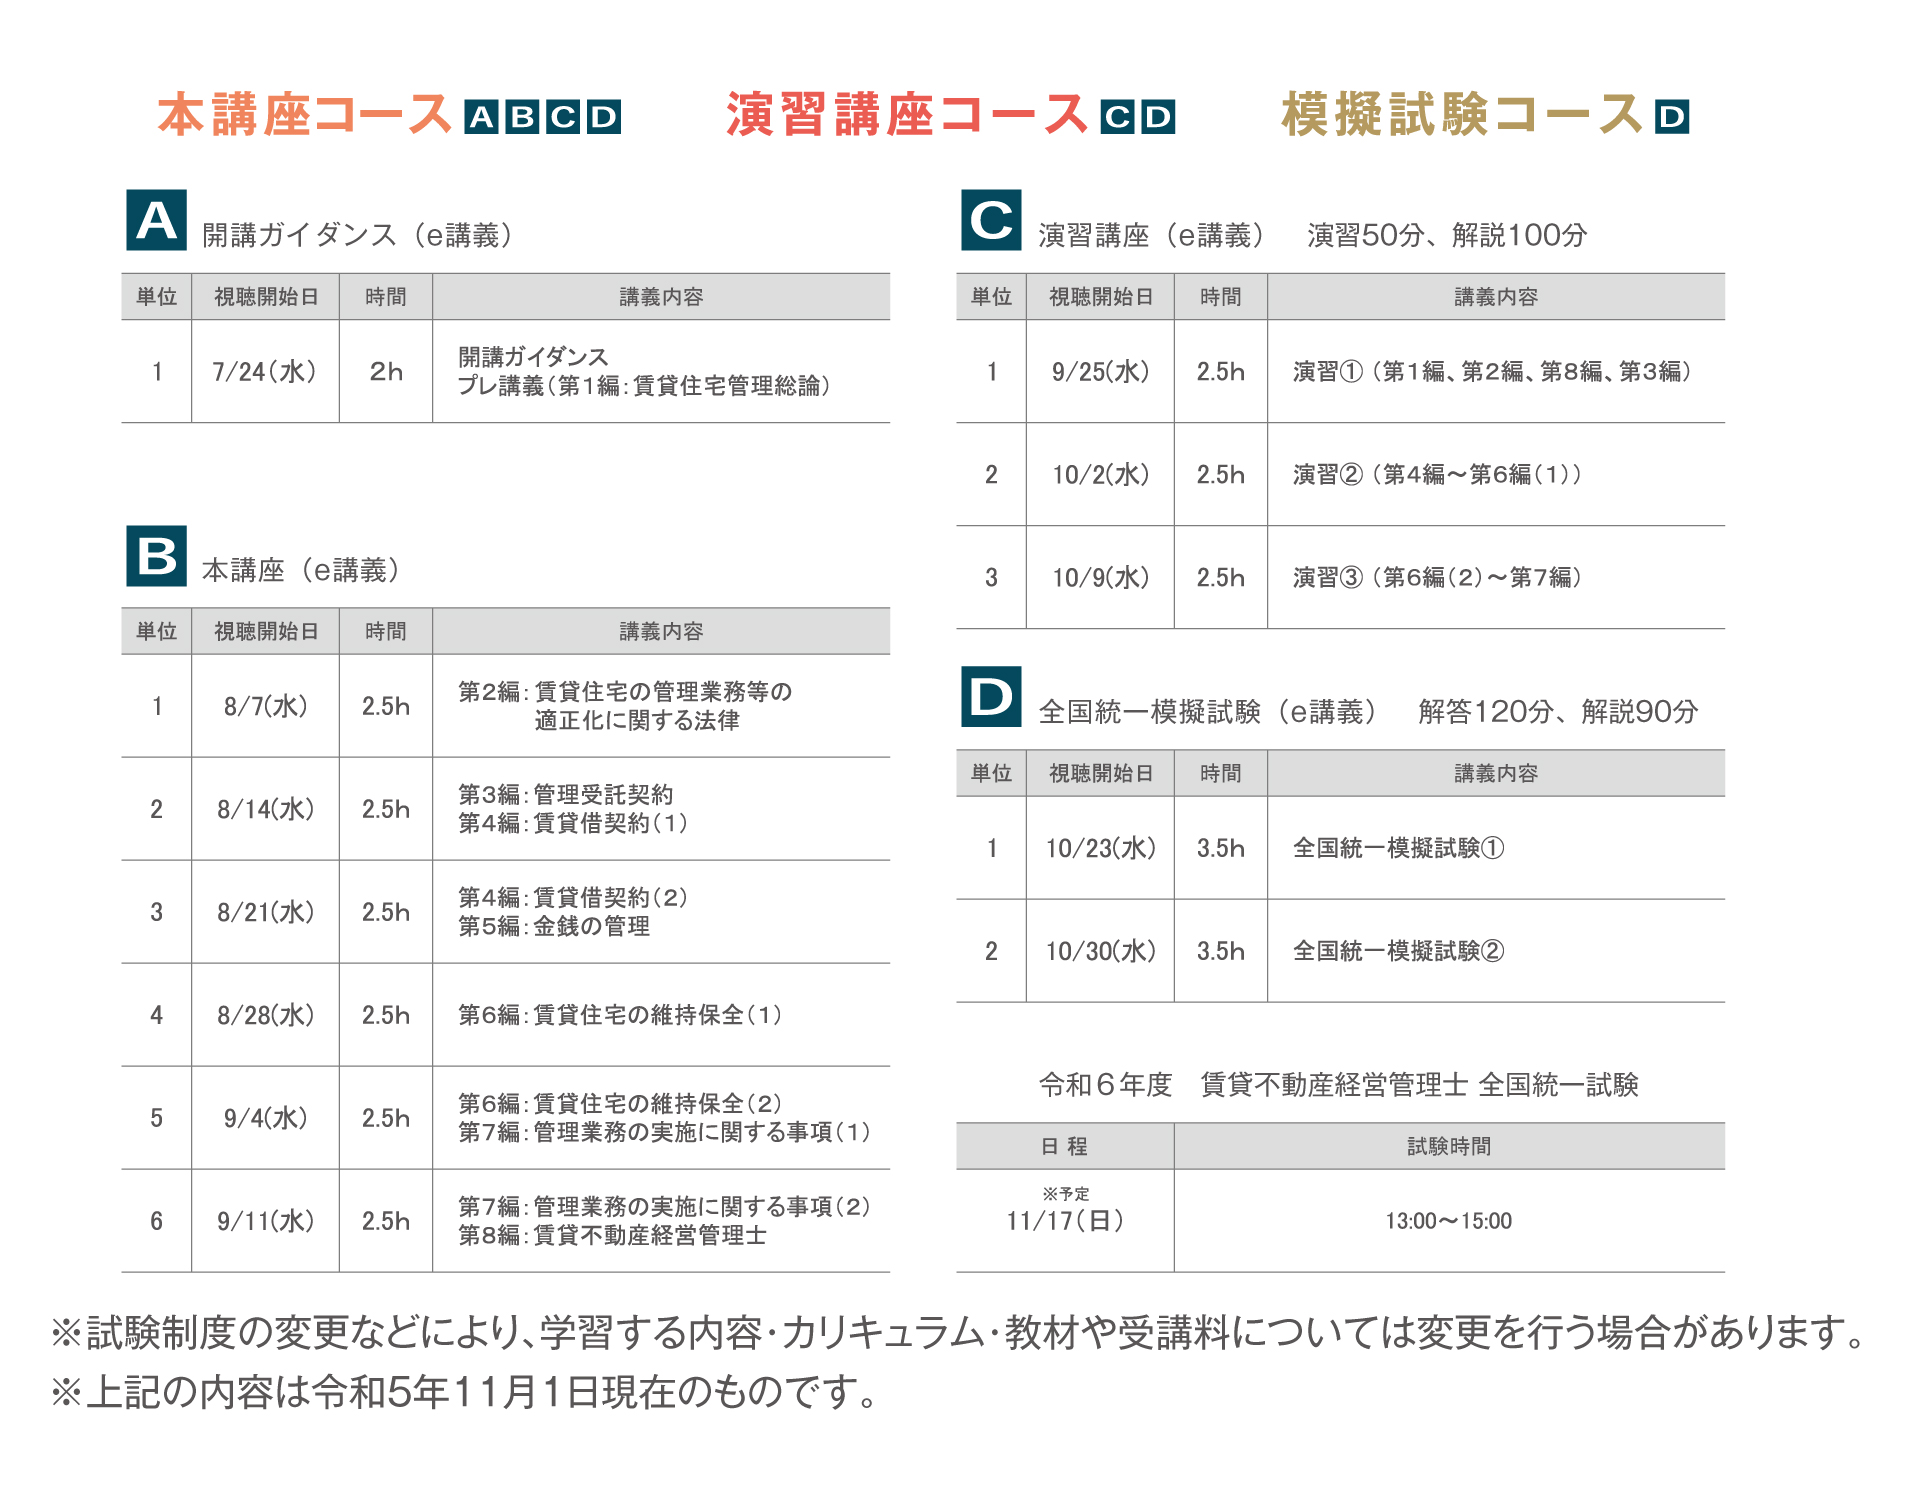Click the 日程 column header
The image size is (1920, 1500).
tap(1065, 1146)
